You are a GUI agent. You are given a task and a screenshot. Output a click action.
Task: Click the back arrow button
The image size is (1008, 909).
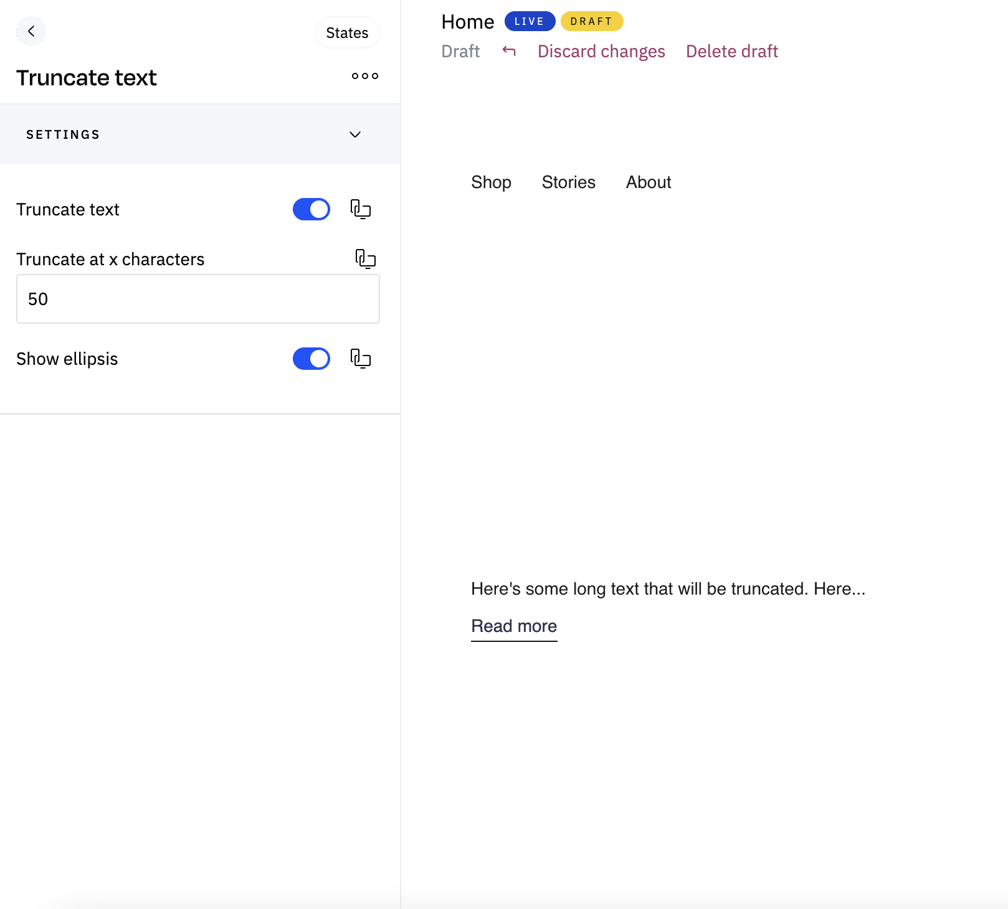tap(31, 32)
